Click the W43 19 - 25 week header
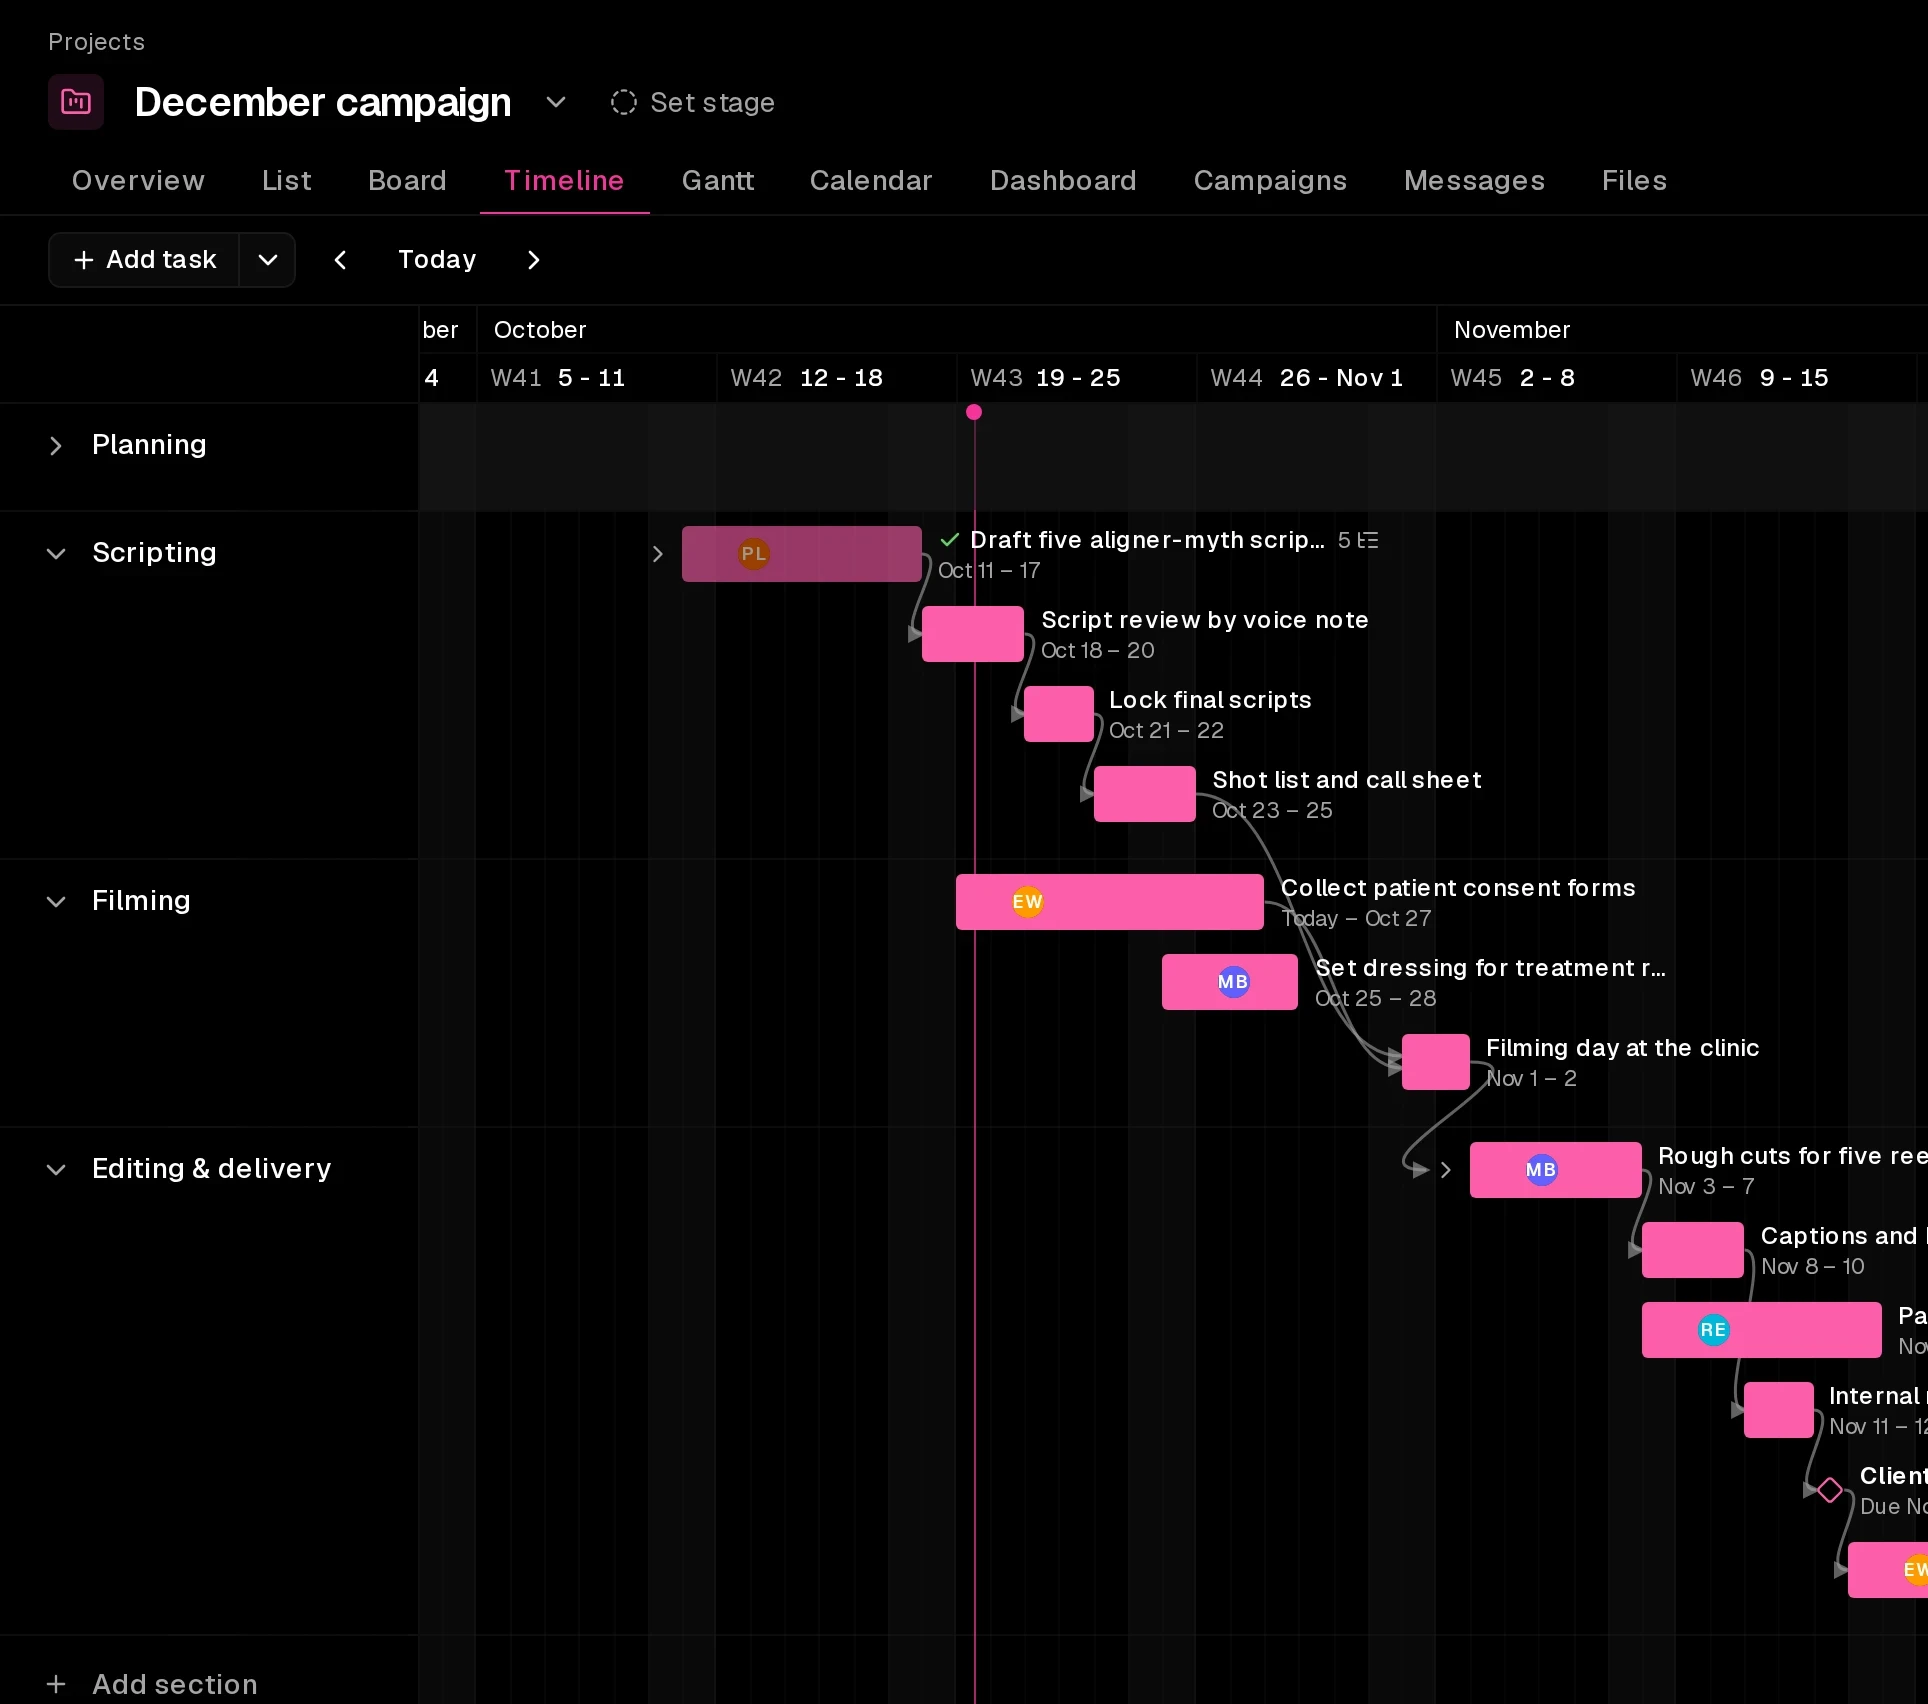 coord(1076,378)
